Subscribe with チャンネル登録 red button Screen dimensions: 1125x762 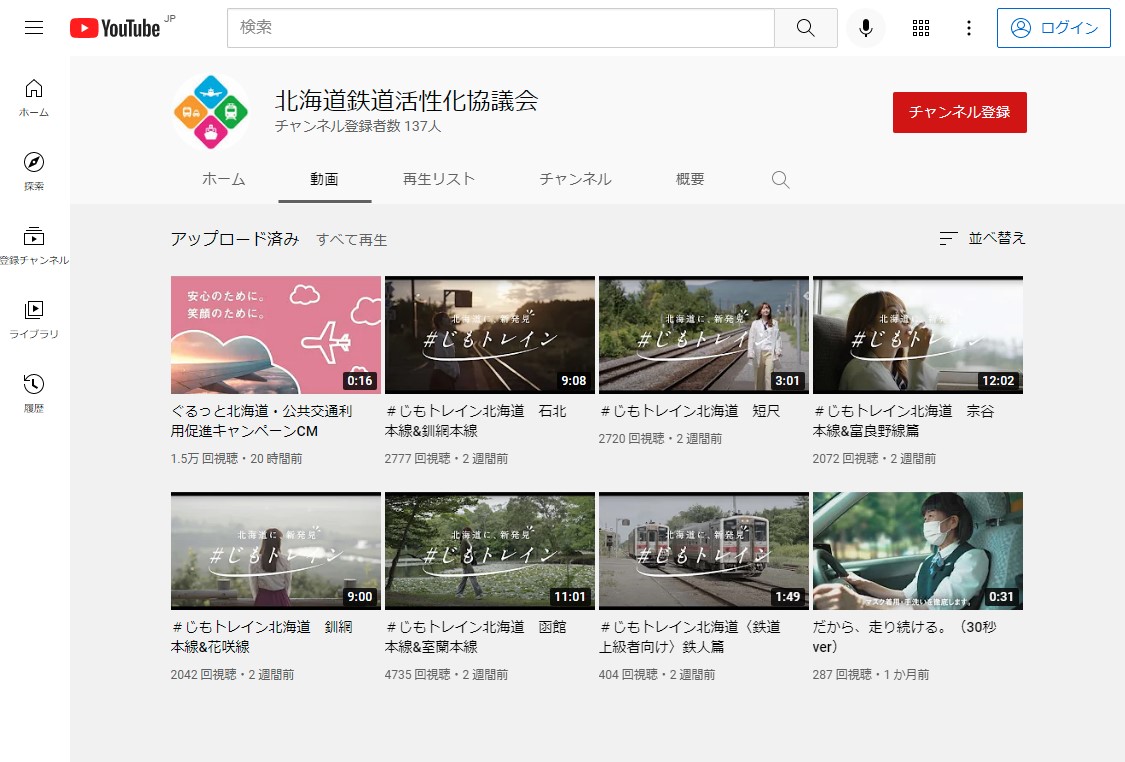[x=959, y=112]
